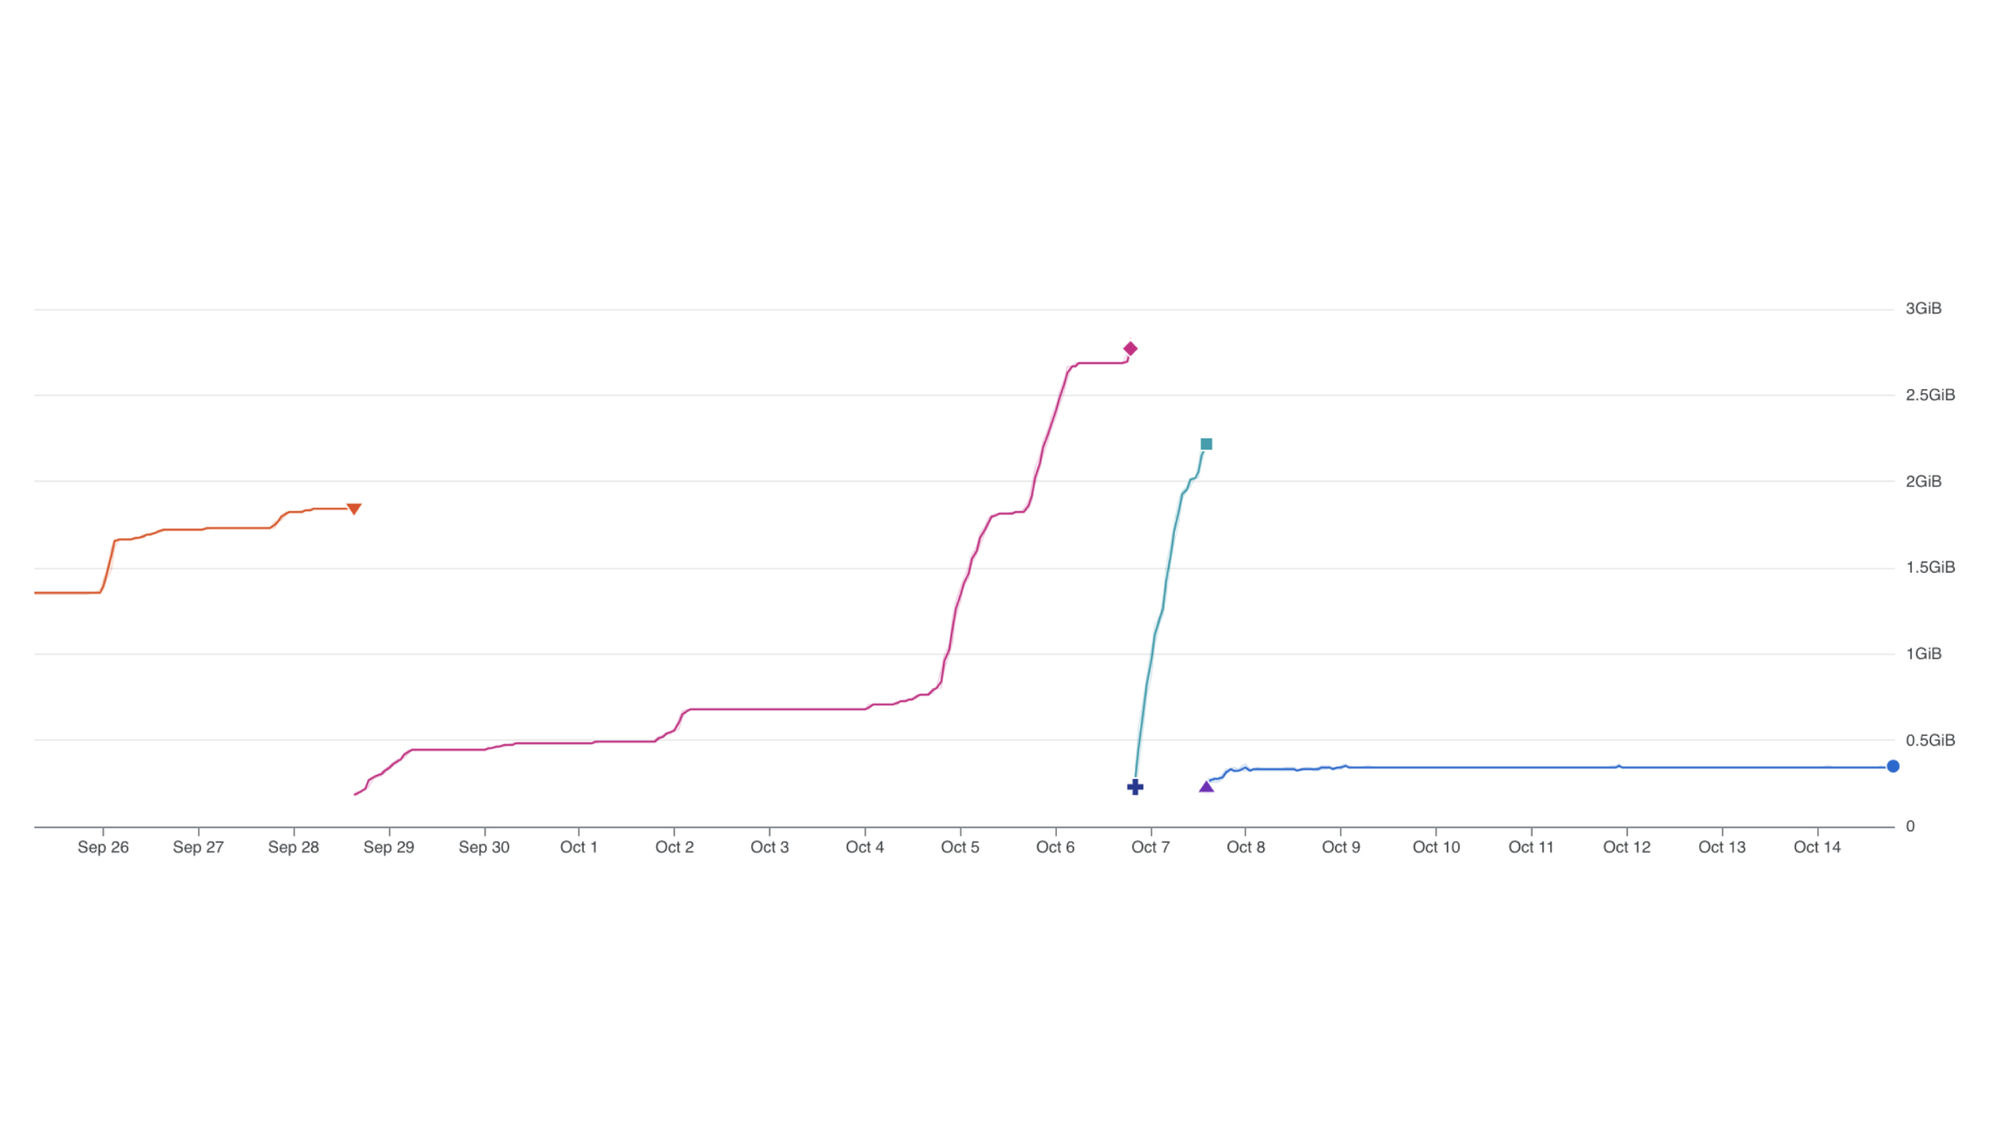The width and height of the screenshot is (2000, 1125).
Task: Click the 2.5GiB y-axis label
Action: click(1930, 395)
